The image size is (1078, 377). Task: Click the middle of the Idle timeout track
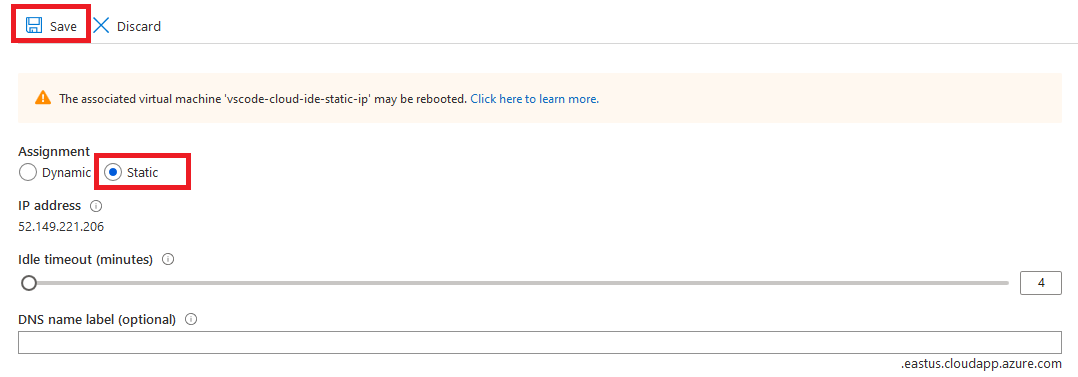pos(518,283)
